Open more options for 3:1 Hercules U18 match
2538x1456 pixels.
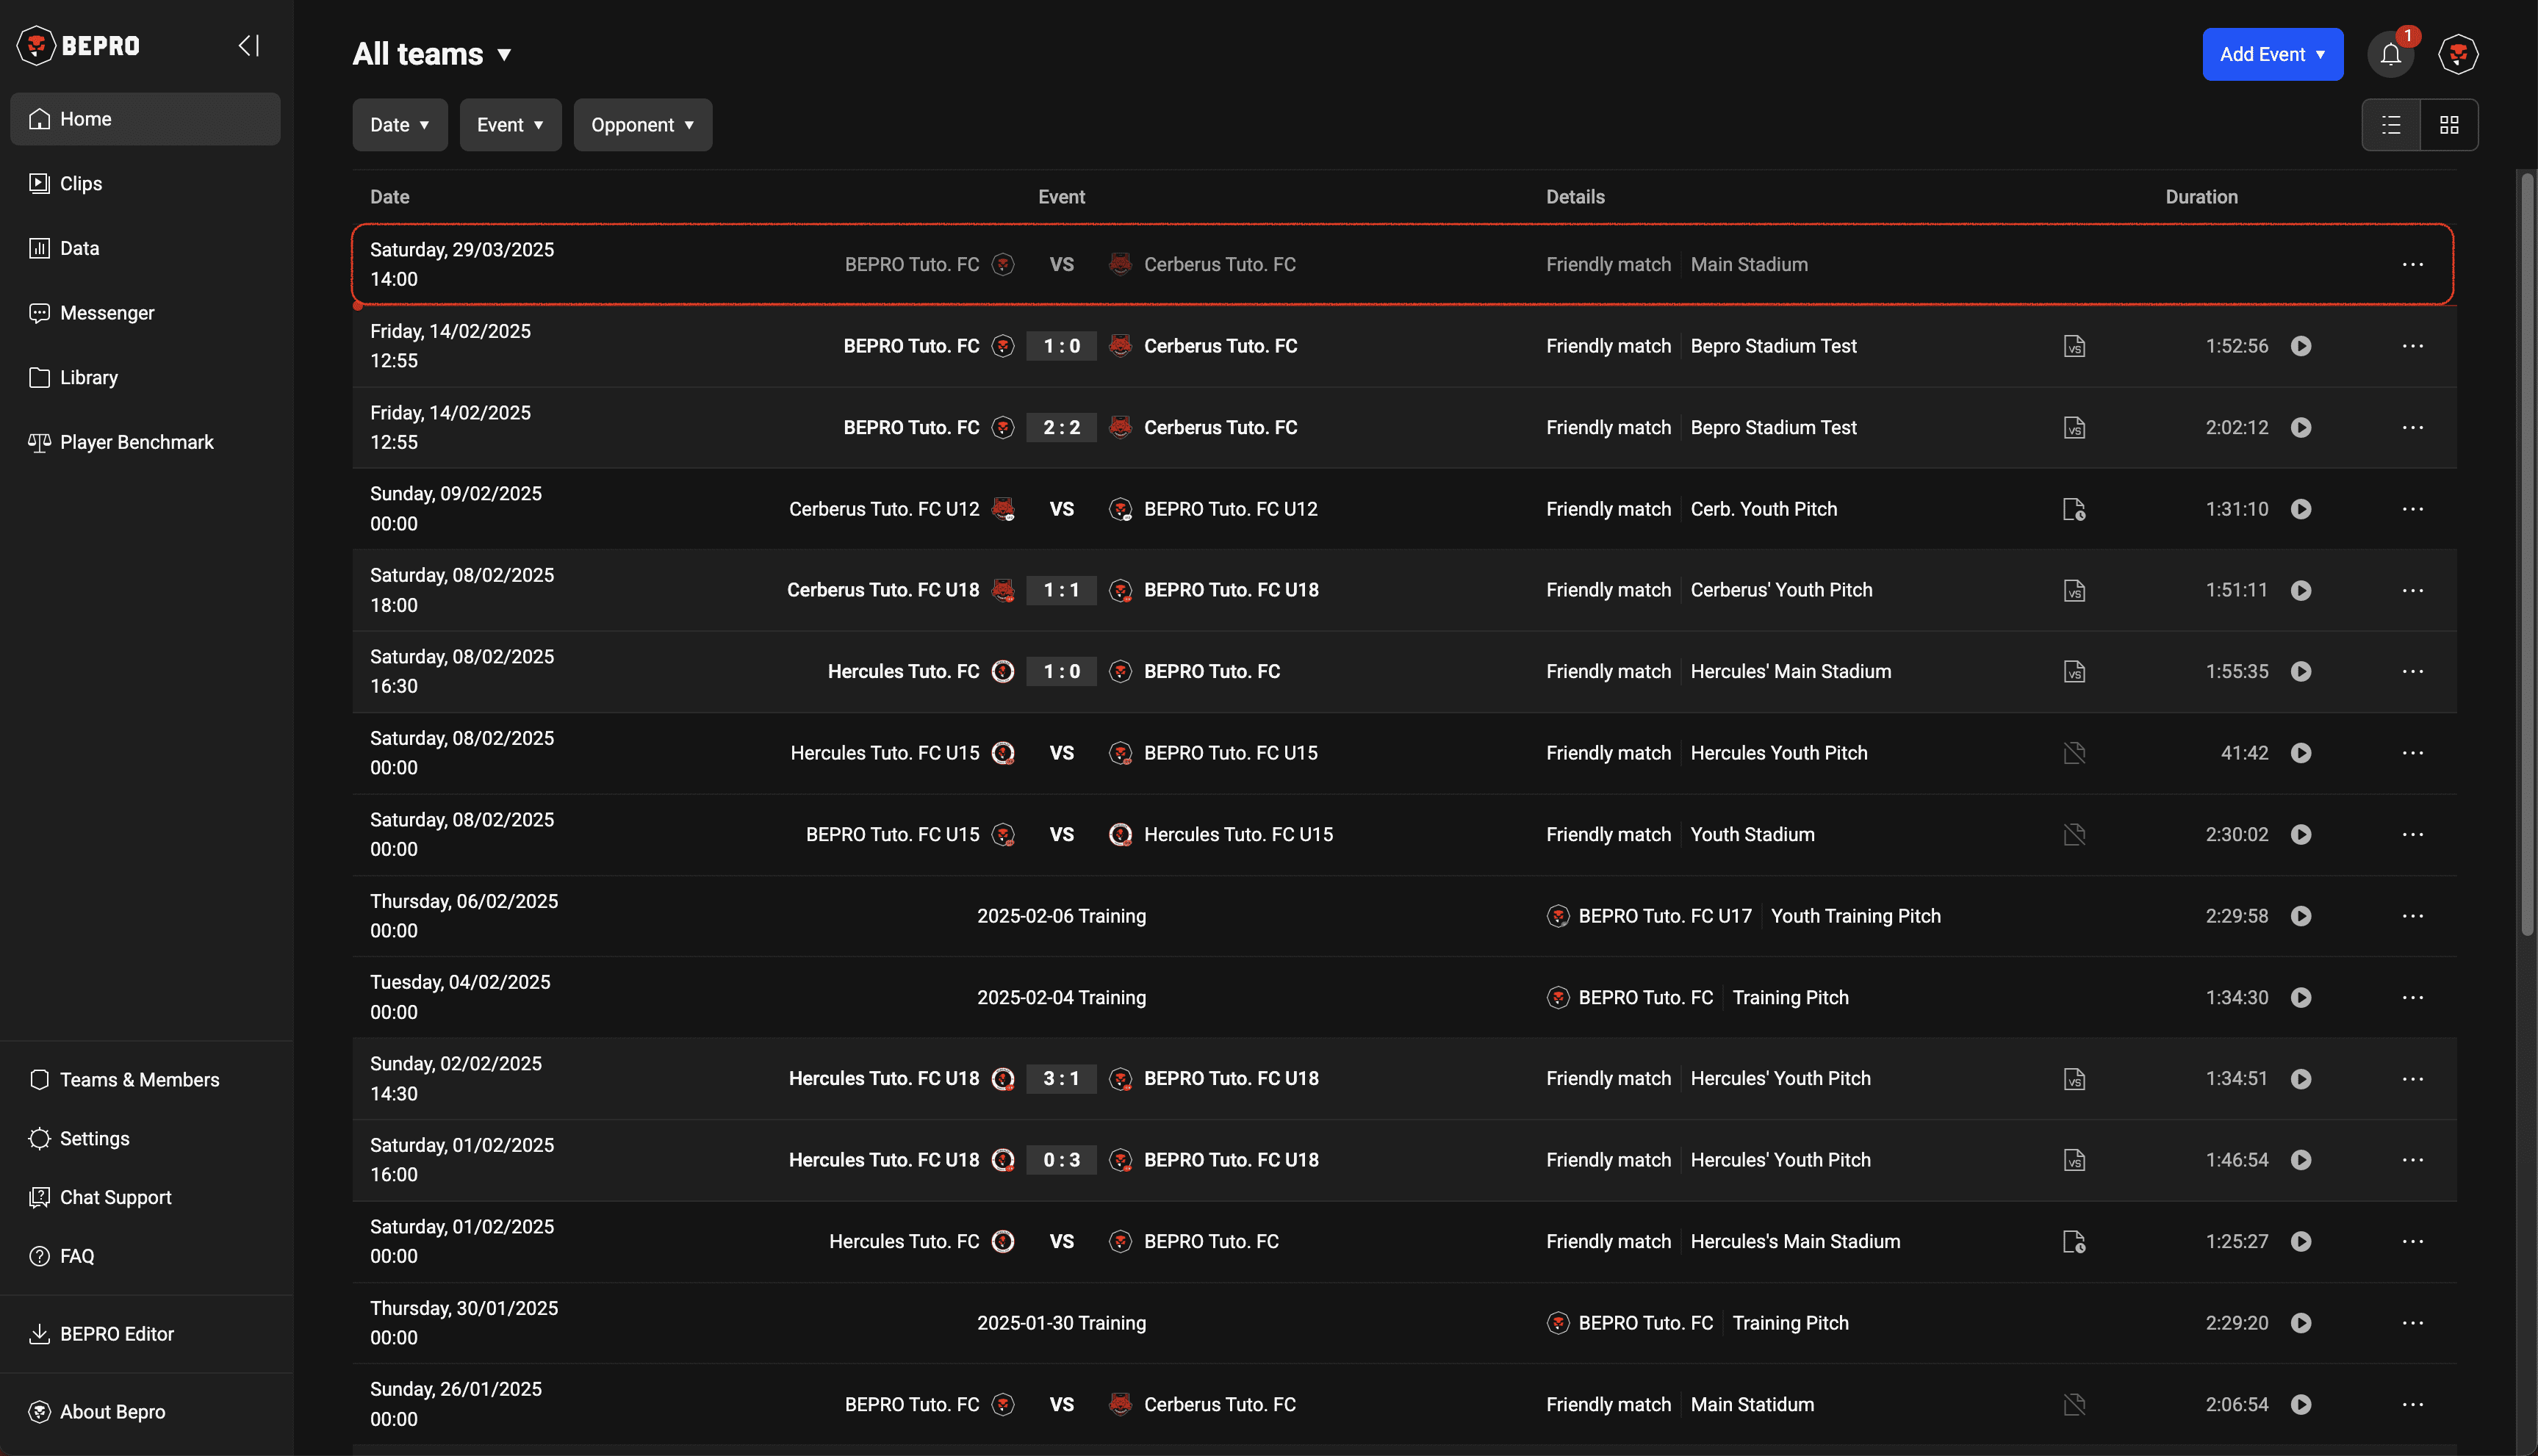tap(2413, 1079)
